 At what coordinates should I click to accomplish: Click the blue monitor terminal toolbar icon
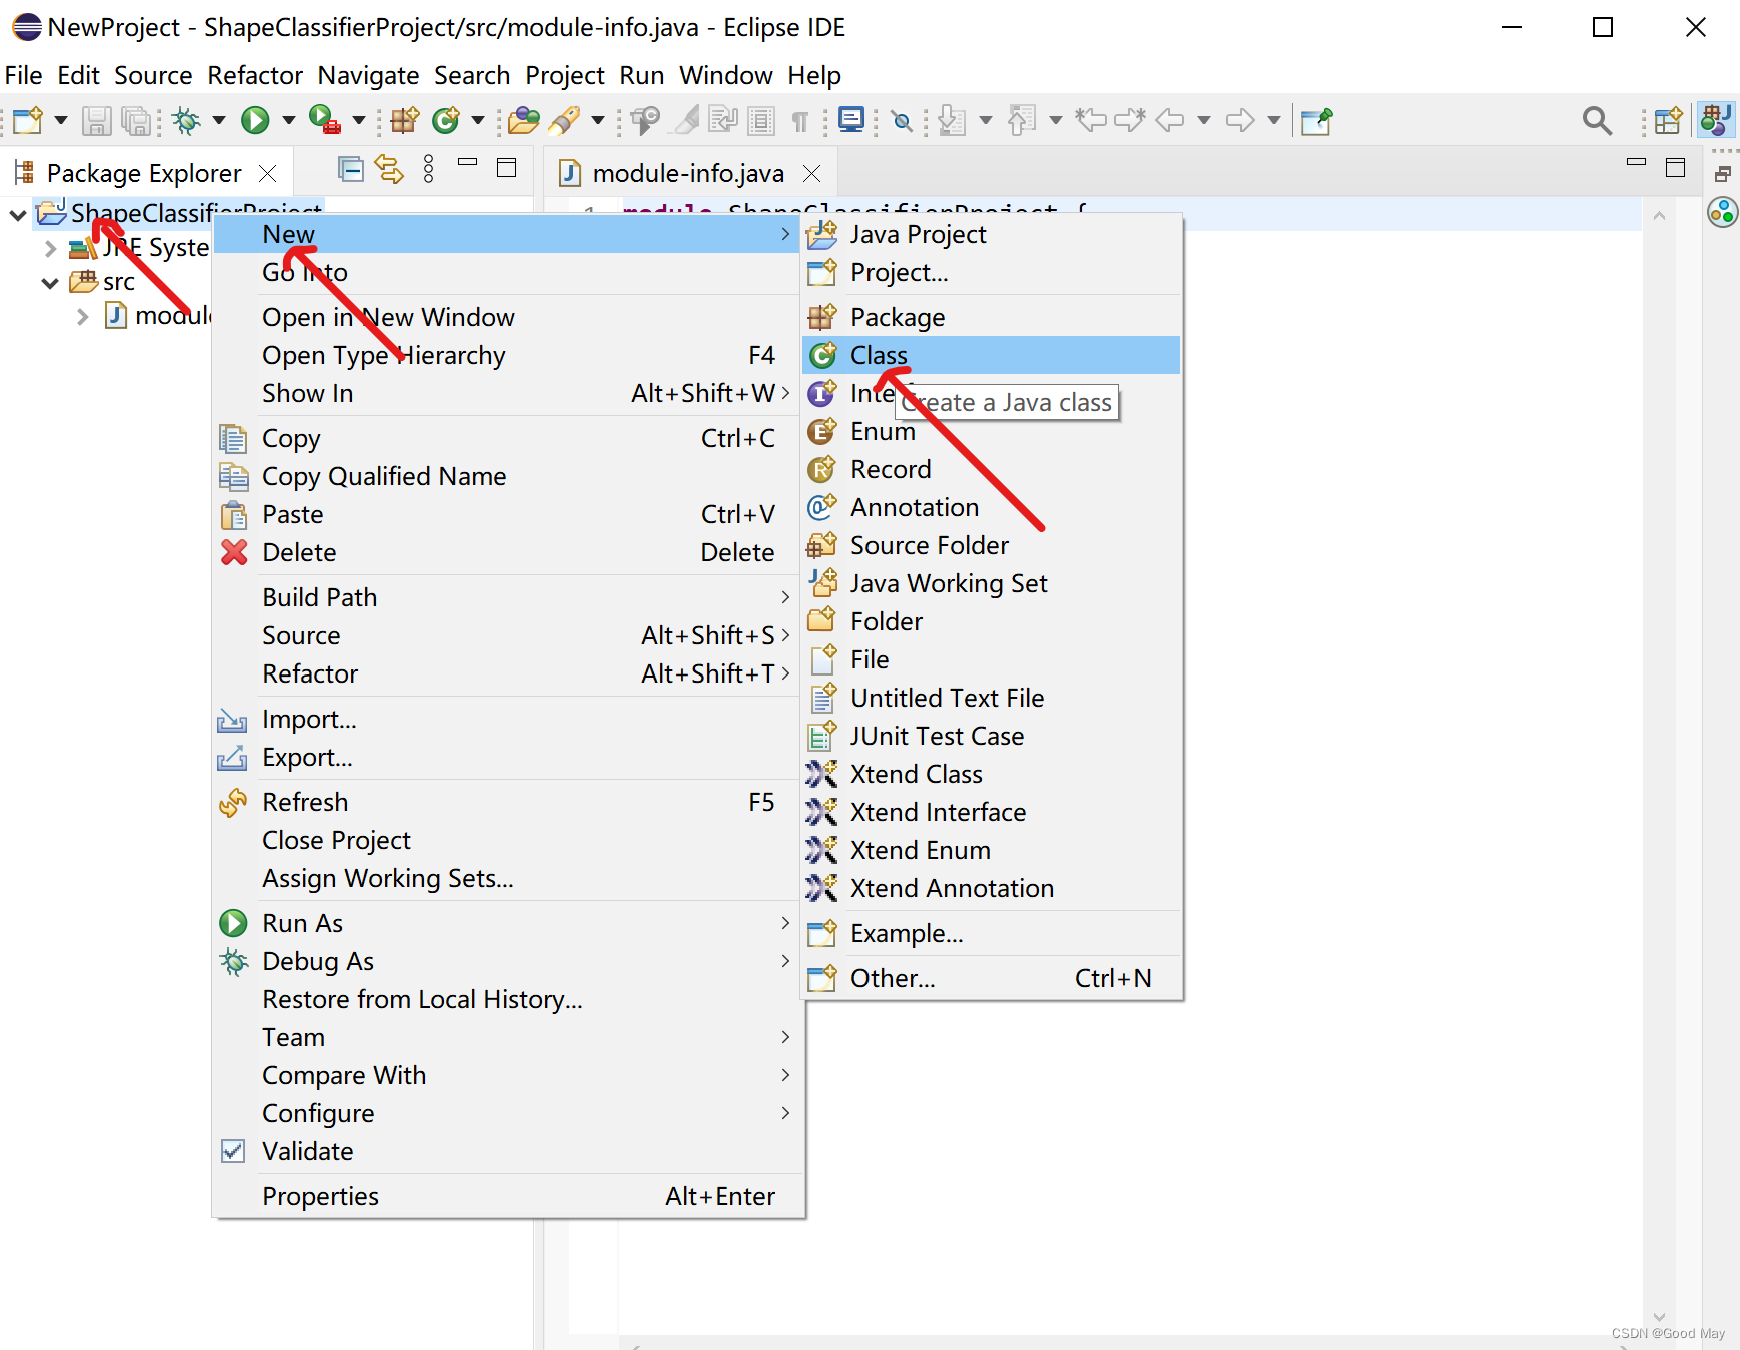851,121
